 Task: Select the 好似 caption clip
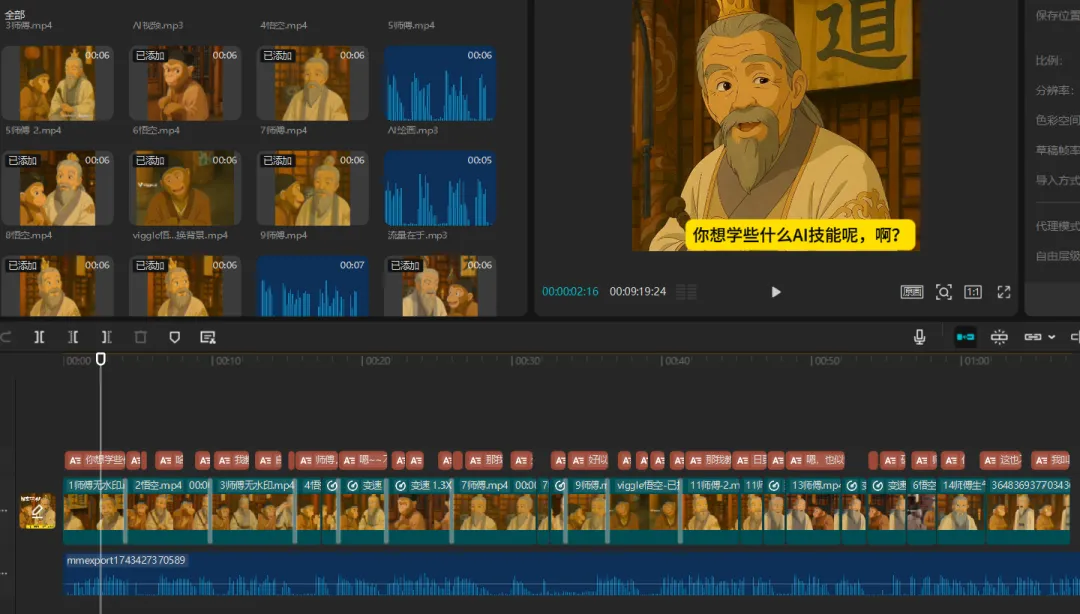(x=588, y=460)
